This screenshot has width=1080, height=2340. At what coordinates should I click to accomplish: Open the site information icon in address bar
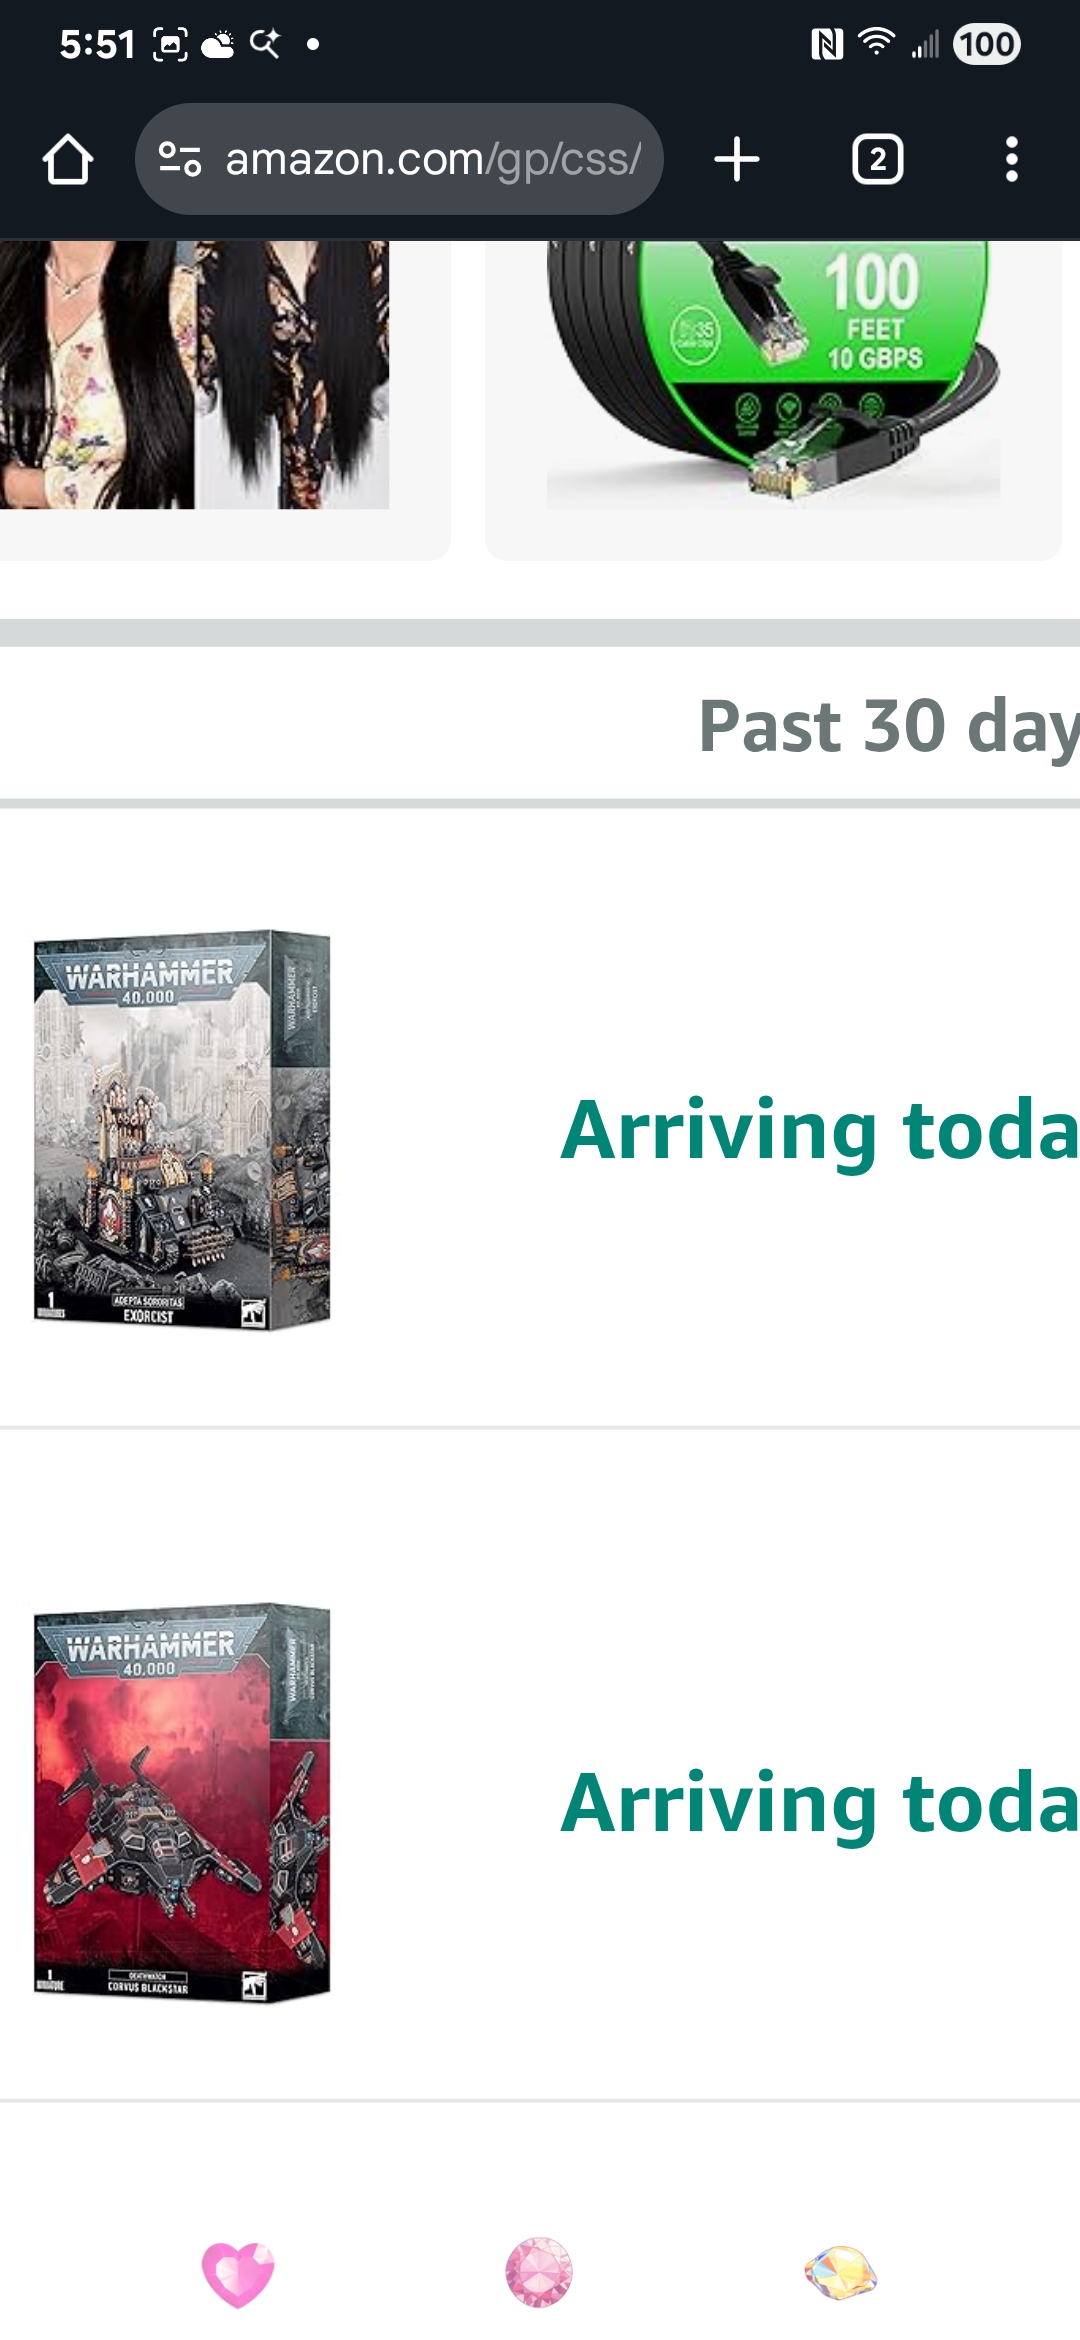(x=180, y=159)
